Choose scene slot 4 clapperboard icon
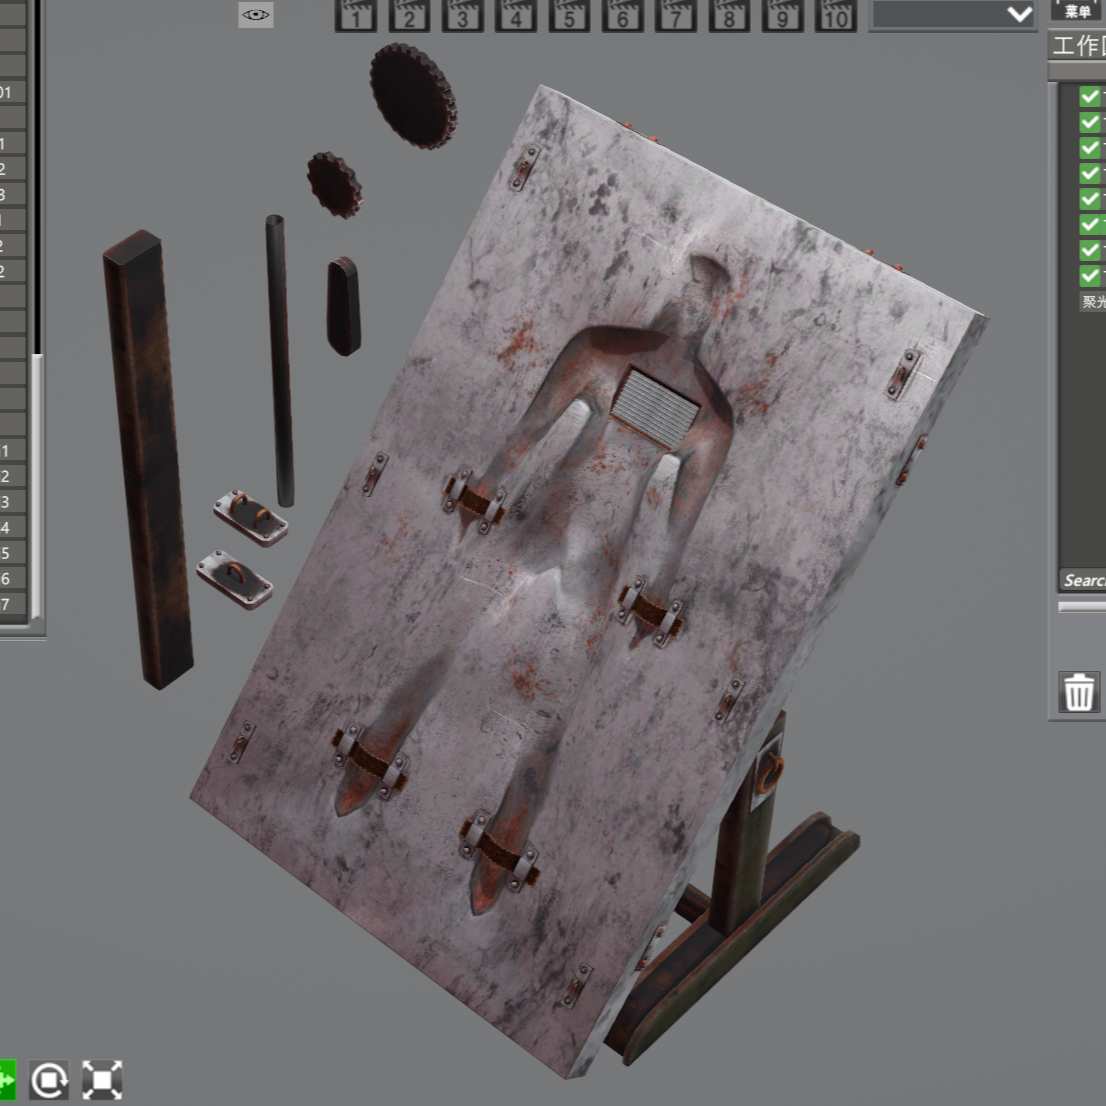Viewport: 1106px width, 1106px height. [x=516, y=15]
